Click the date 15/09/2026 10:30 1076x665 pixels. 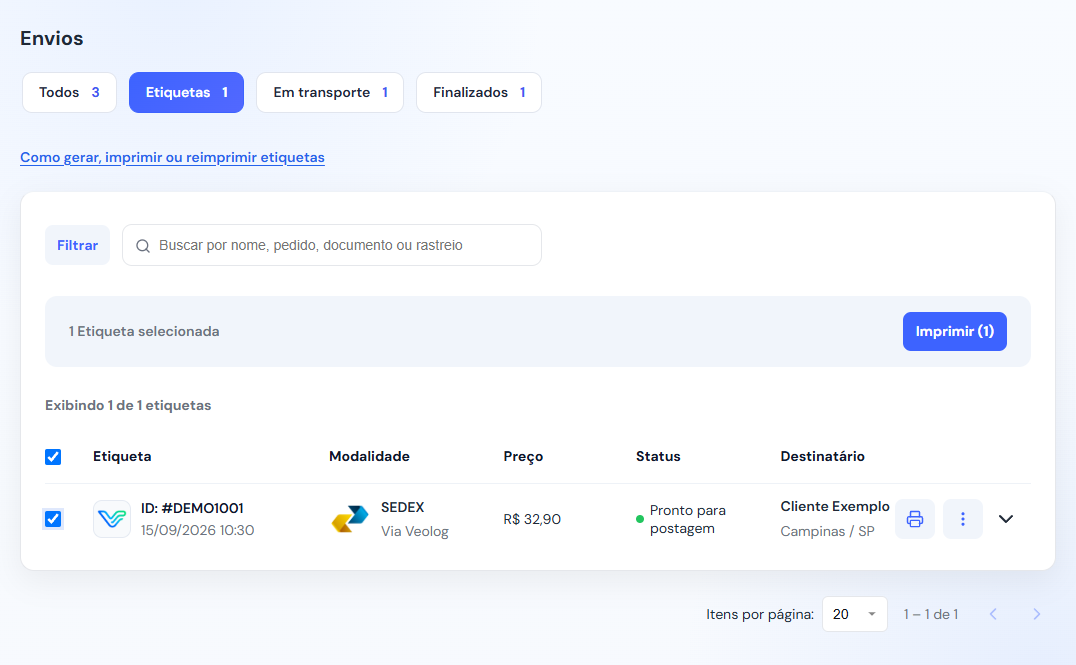point(198,530)
